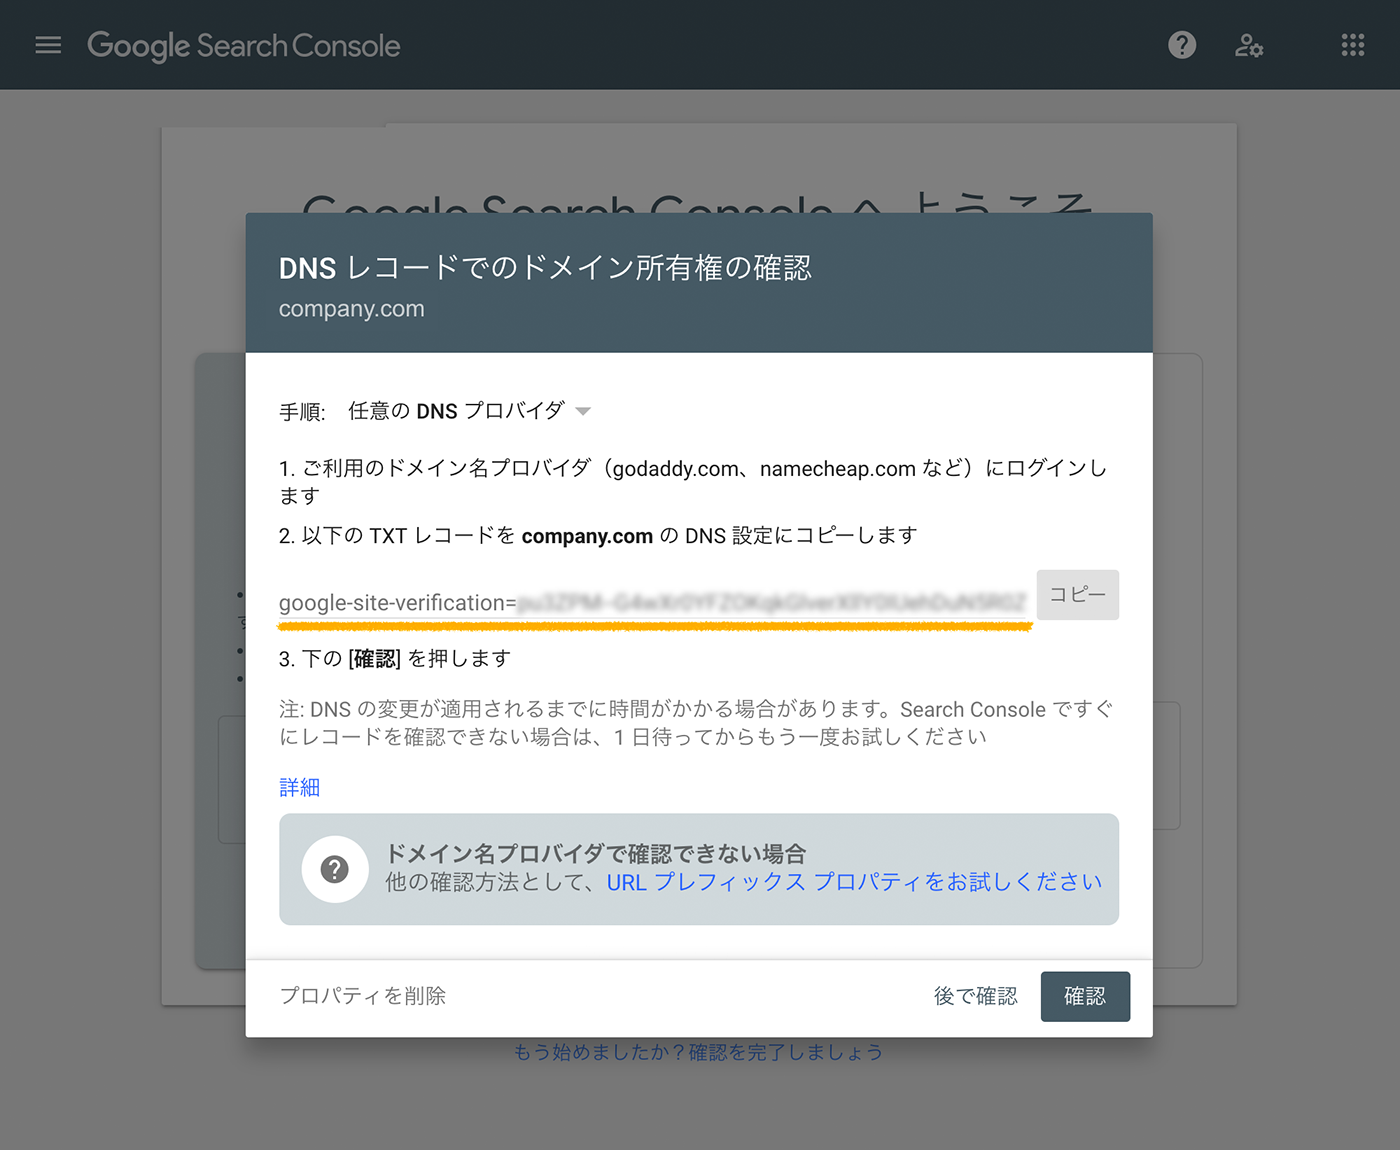Click step 3 text 下の [確認] を押します
The height and width of the screenshot is (1150, 1400).
point(395,659)
